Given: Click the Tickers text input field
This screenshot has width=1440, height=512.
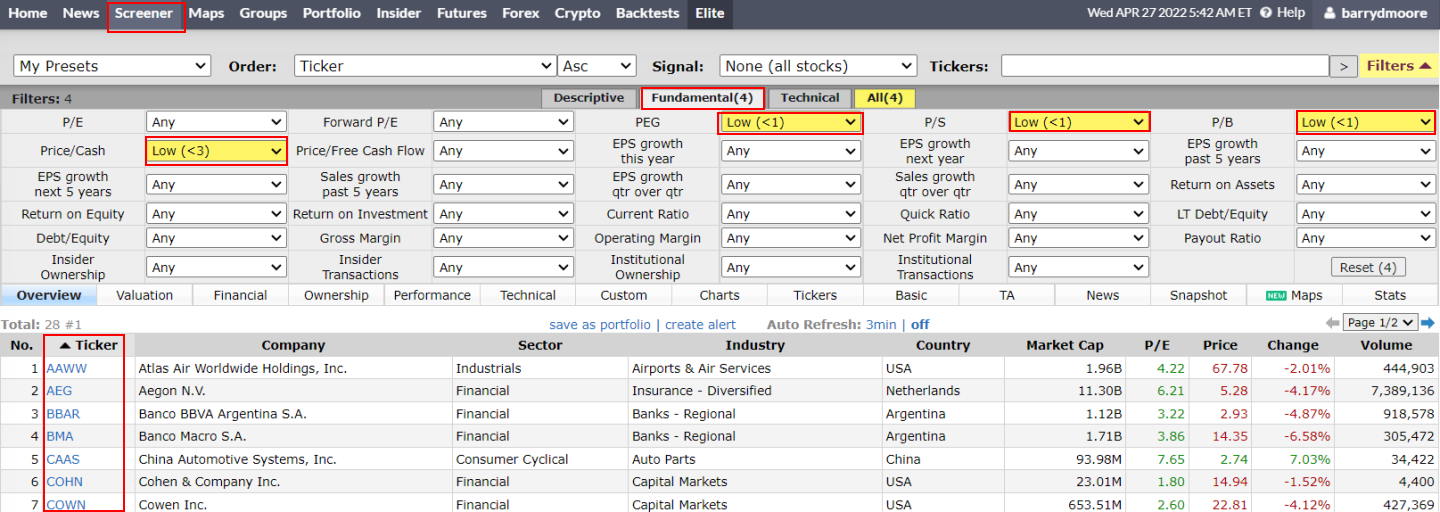Looking at the screenshot, I should [1164, 66].
